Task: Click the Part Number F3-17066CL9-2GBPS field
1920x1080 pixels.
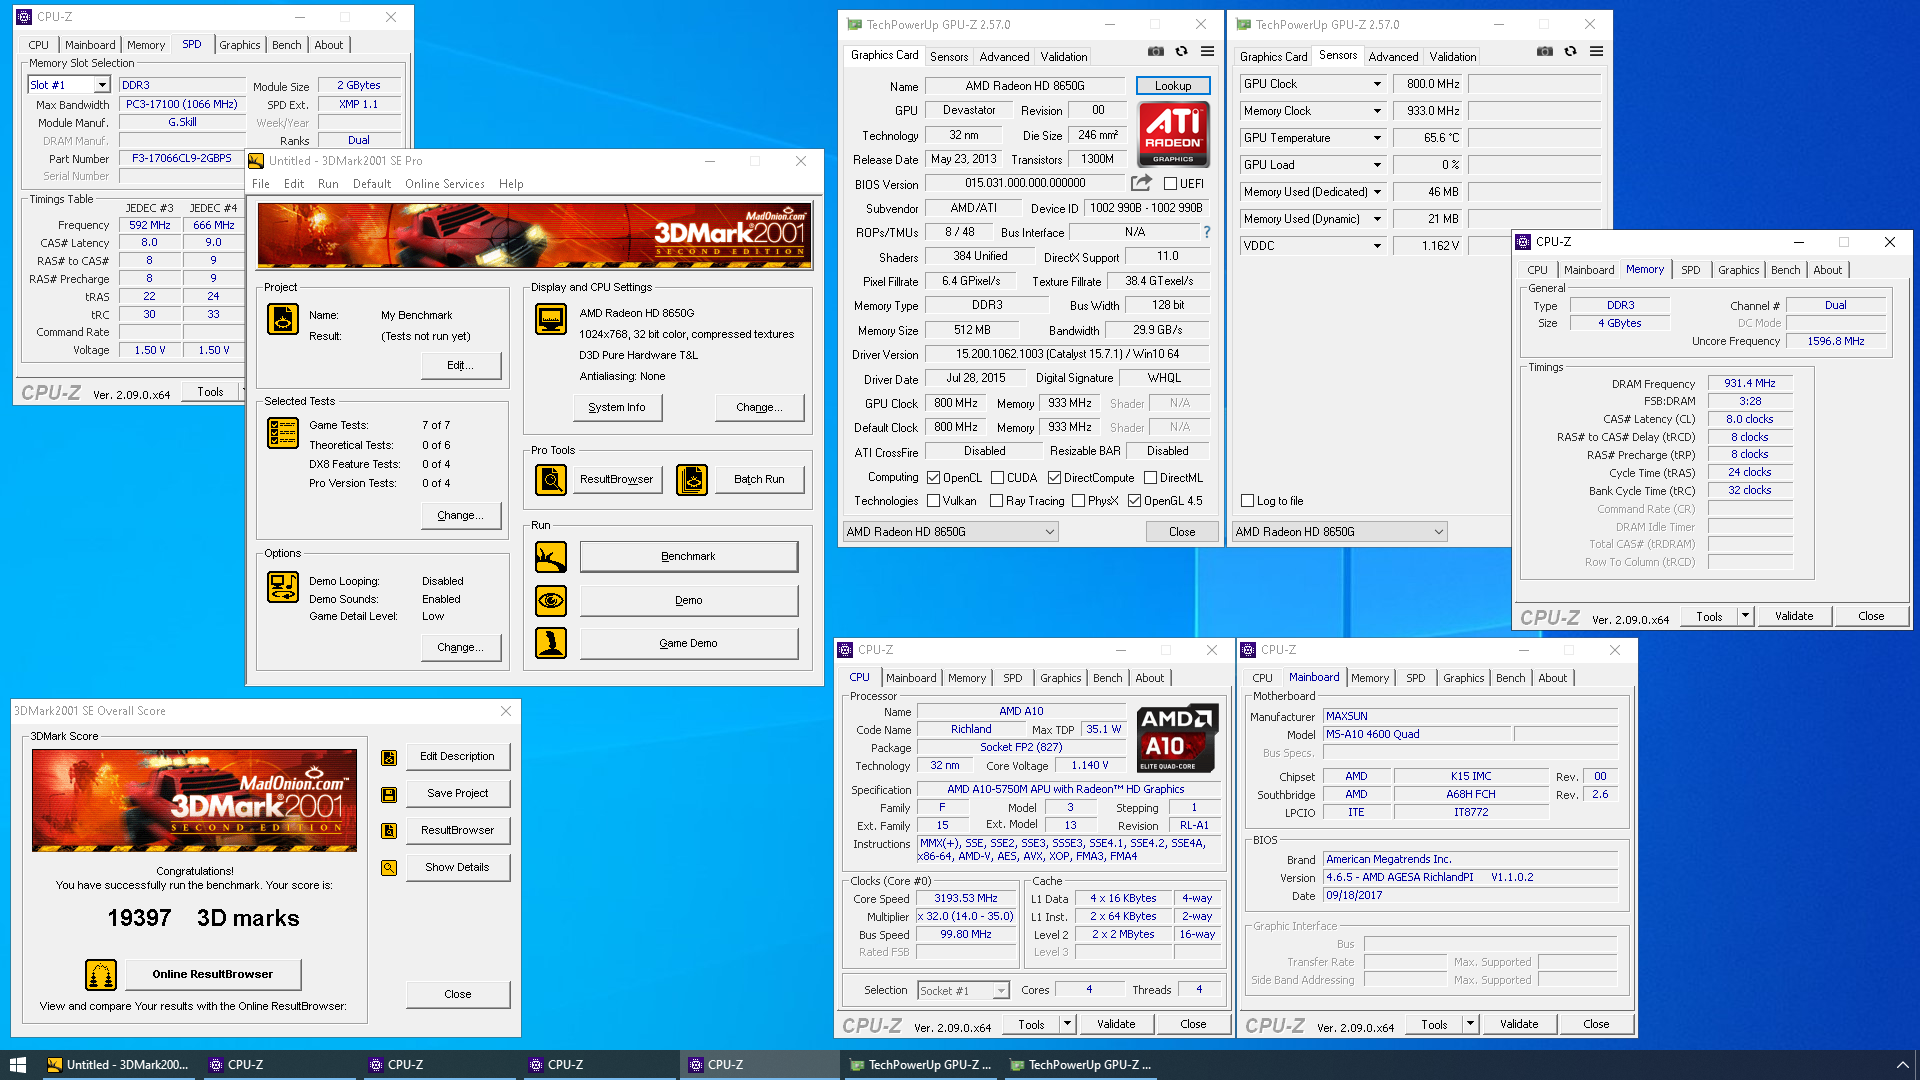Action: [x=181, y=158]
